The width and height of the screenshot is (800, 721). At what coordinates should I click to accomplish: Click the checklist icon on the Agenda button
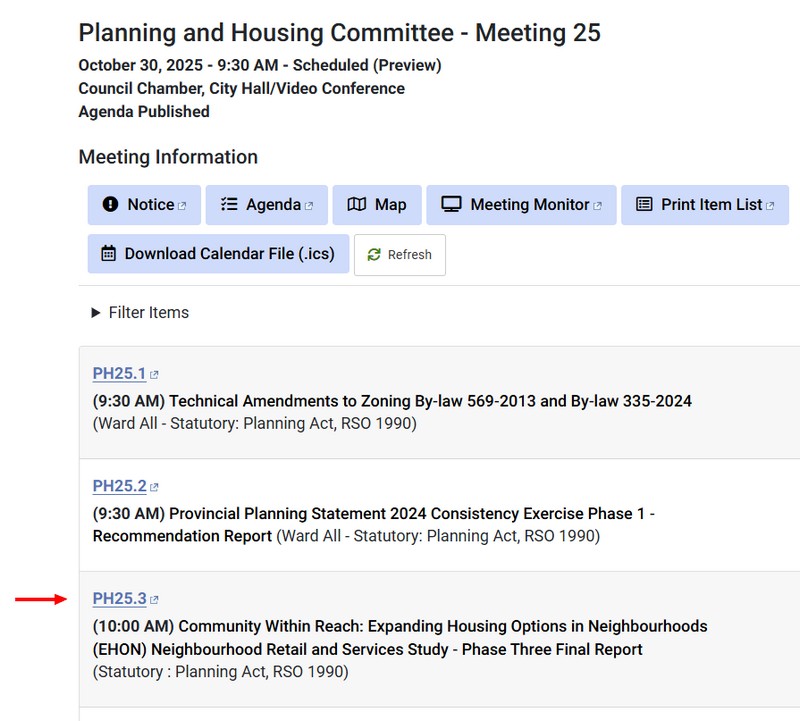229,205
